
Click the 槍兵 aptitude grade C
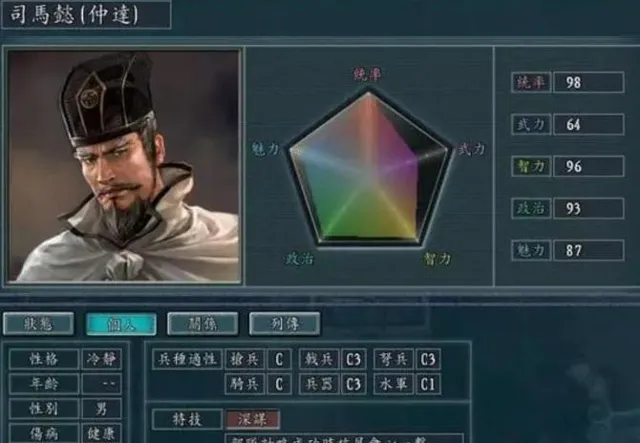click(x=279, y=359)
